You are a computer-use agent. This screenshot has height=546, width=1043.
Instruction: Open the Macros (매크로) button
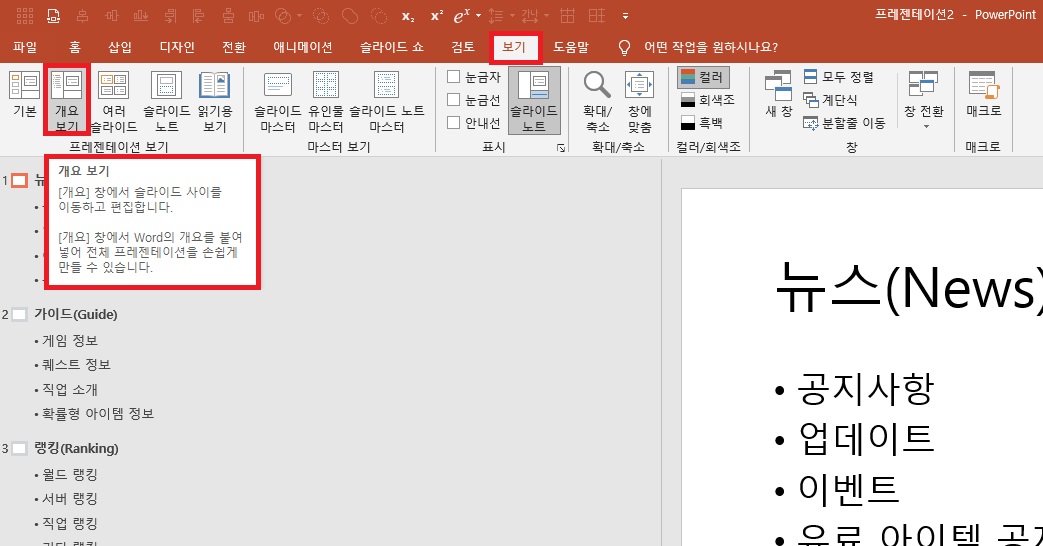click(983, 94)
